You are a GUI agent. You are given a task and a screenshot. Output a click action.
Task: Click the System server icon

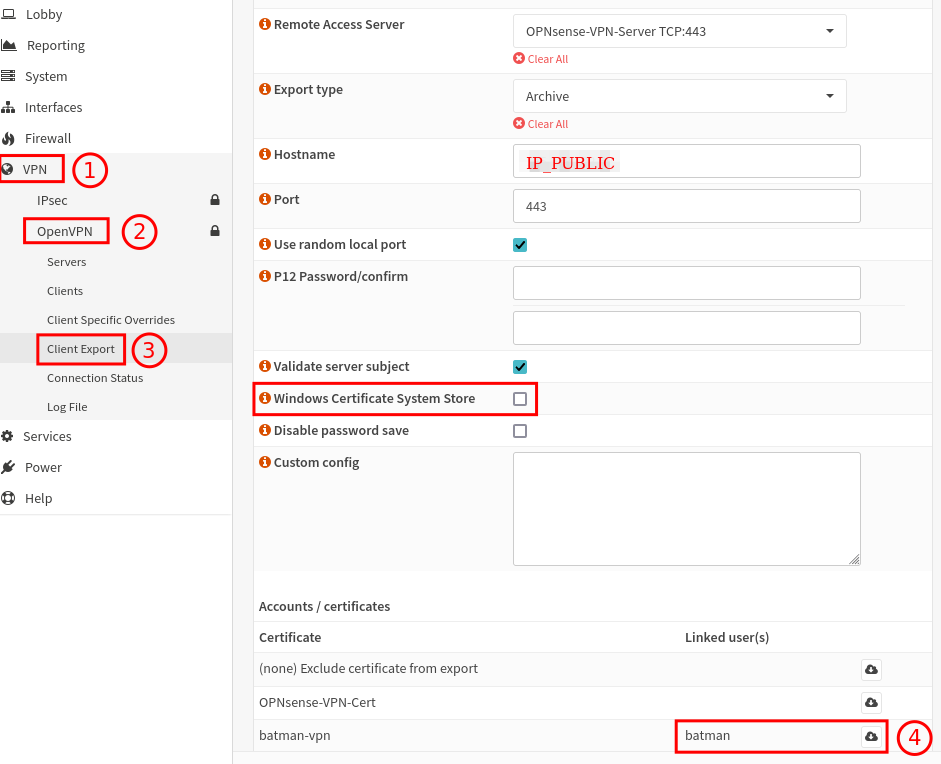(8, 76)
